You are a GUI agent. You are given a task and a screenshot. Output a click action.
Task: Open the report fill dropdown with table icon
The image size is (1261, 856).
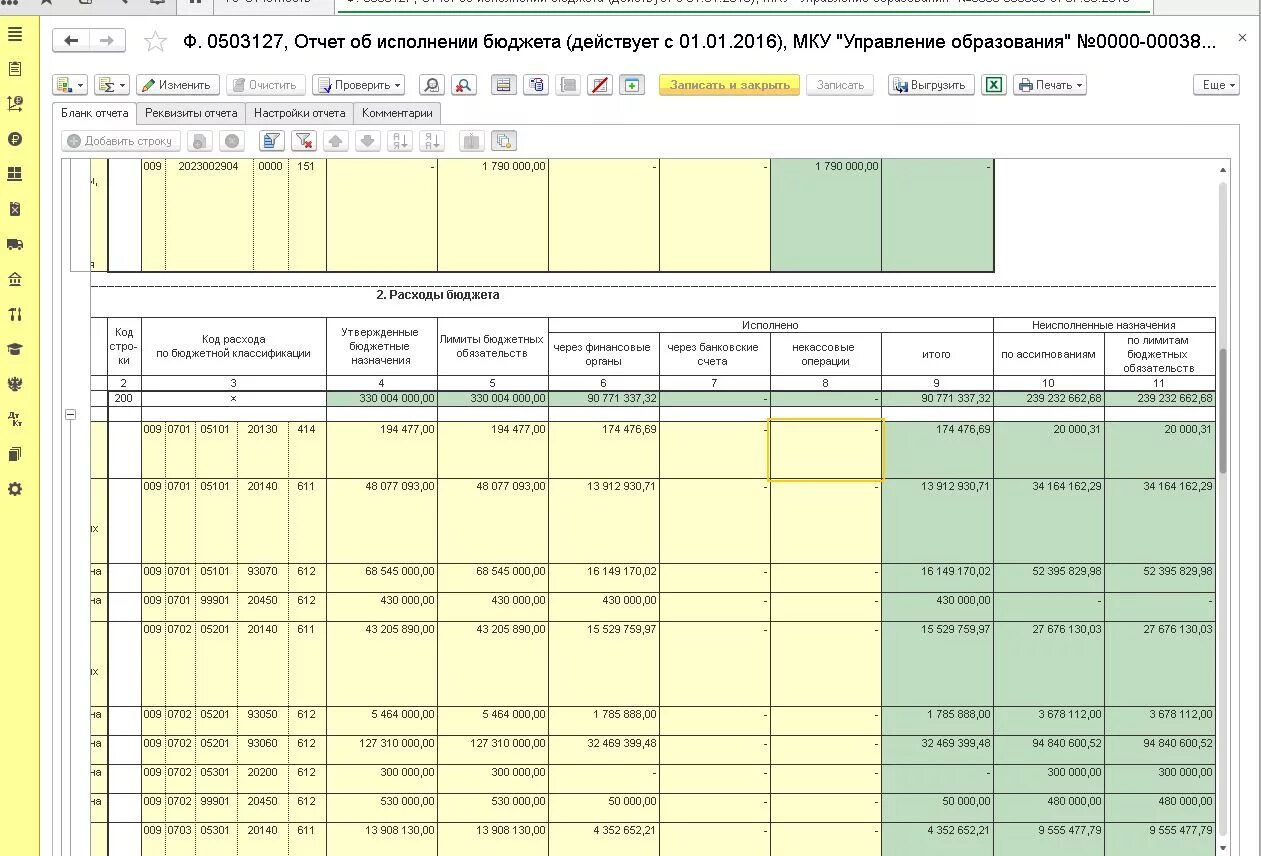[70, 85]
